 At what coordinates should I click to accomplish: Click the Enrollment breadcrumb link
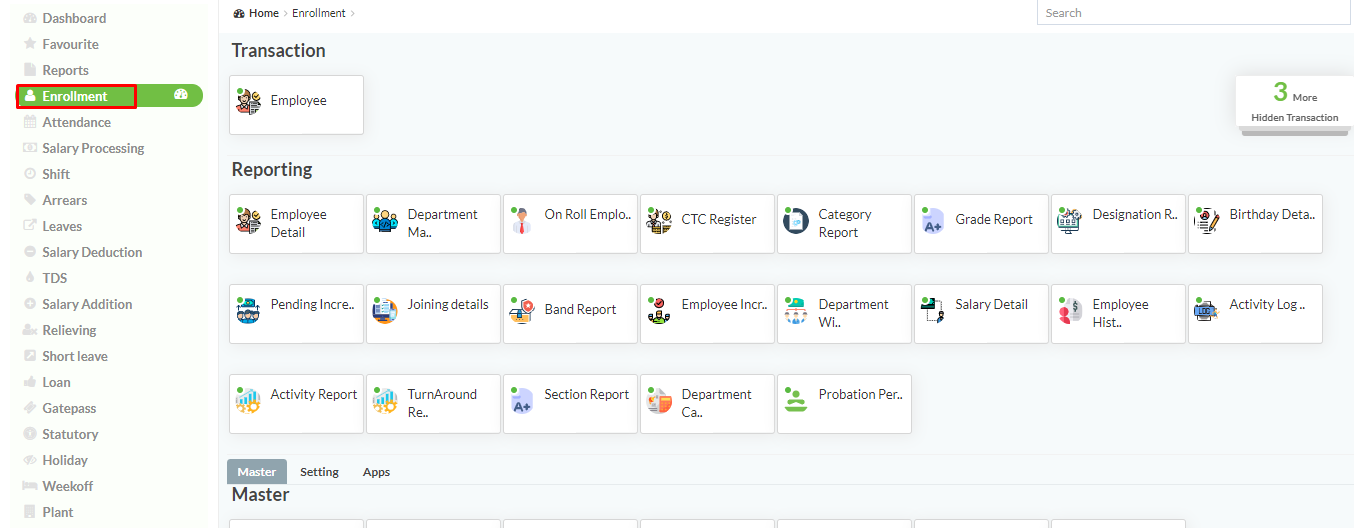coord(319,13)
